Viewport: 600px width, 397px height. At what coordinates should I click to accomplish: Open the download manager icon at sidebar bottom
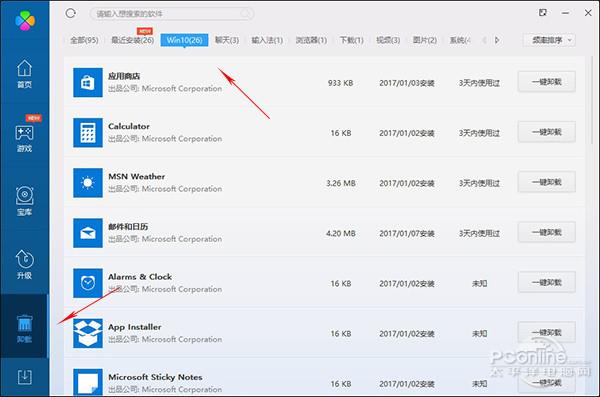pos(24,377)
